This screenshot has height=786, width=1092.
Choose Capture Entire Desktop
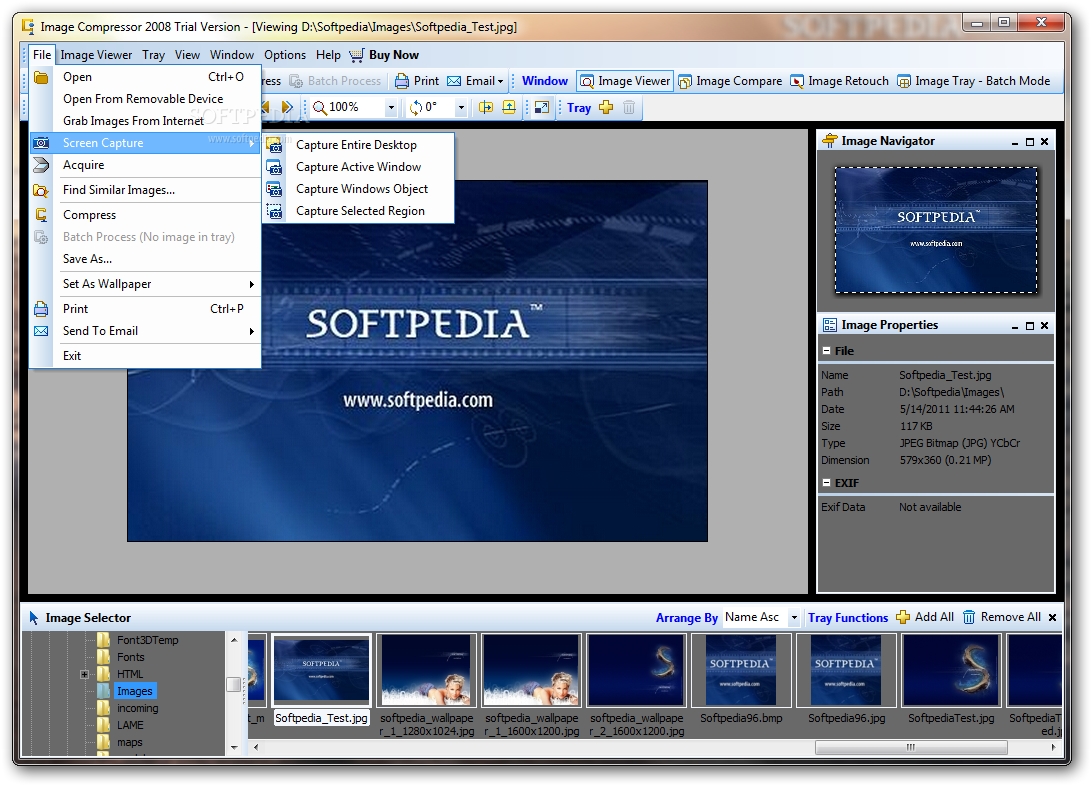coord(359,145)
